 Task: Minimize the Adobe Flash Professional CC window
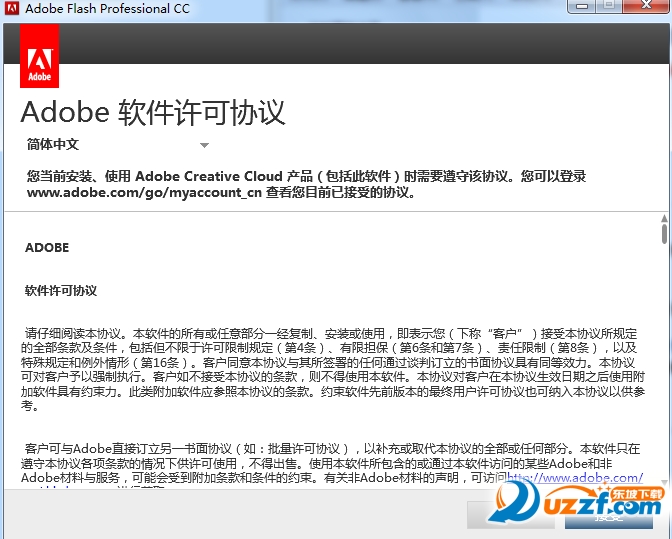point(582,6)
